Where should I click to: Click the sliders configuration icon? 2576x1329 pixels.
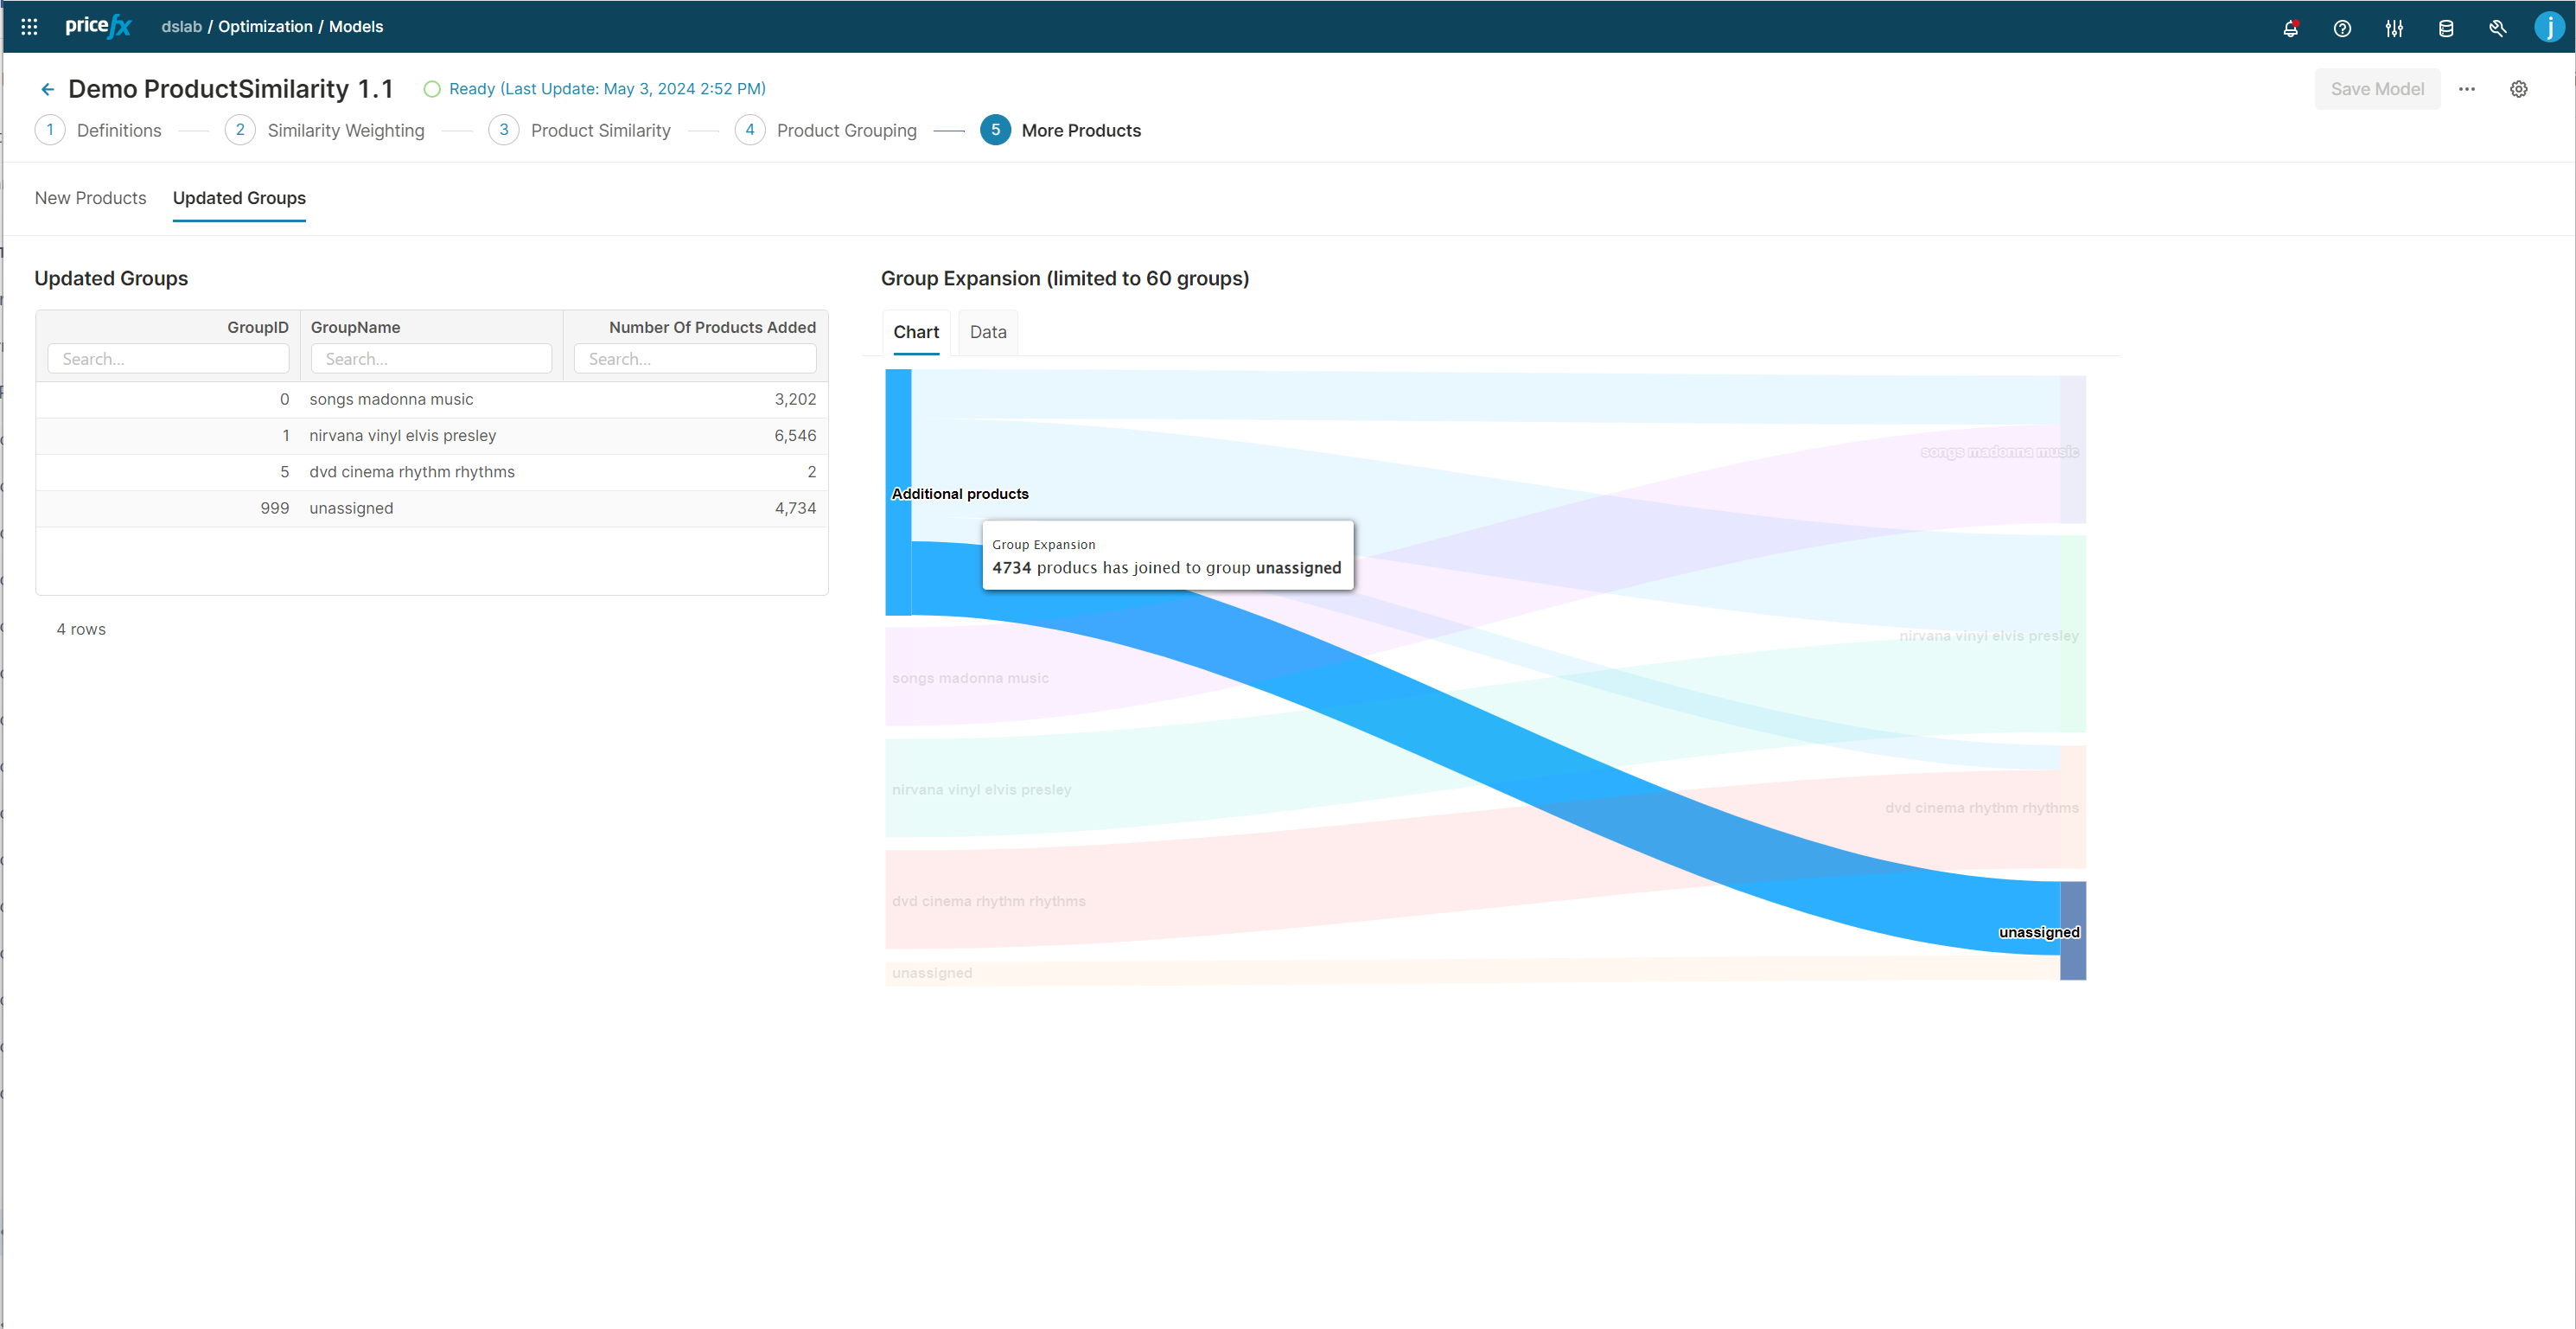(2394, 28)
